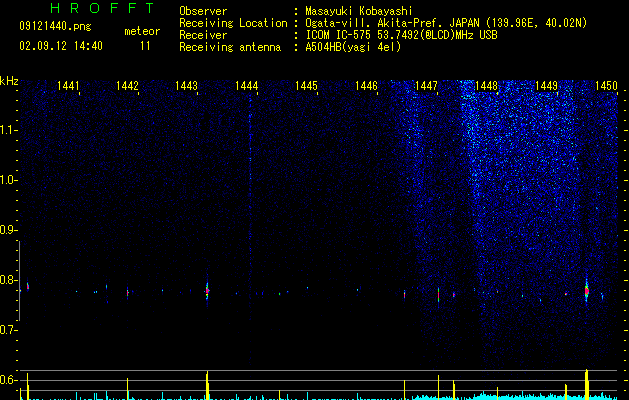
Task: Click the 'Observer' field label
Action: click(x=203, y=11)
